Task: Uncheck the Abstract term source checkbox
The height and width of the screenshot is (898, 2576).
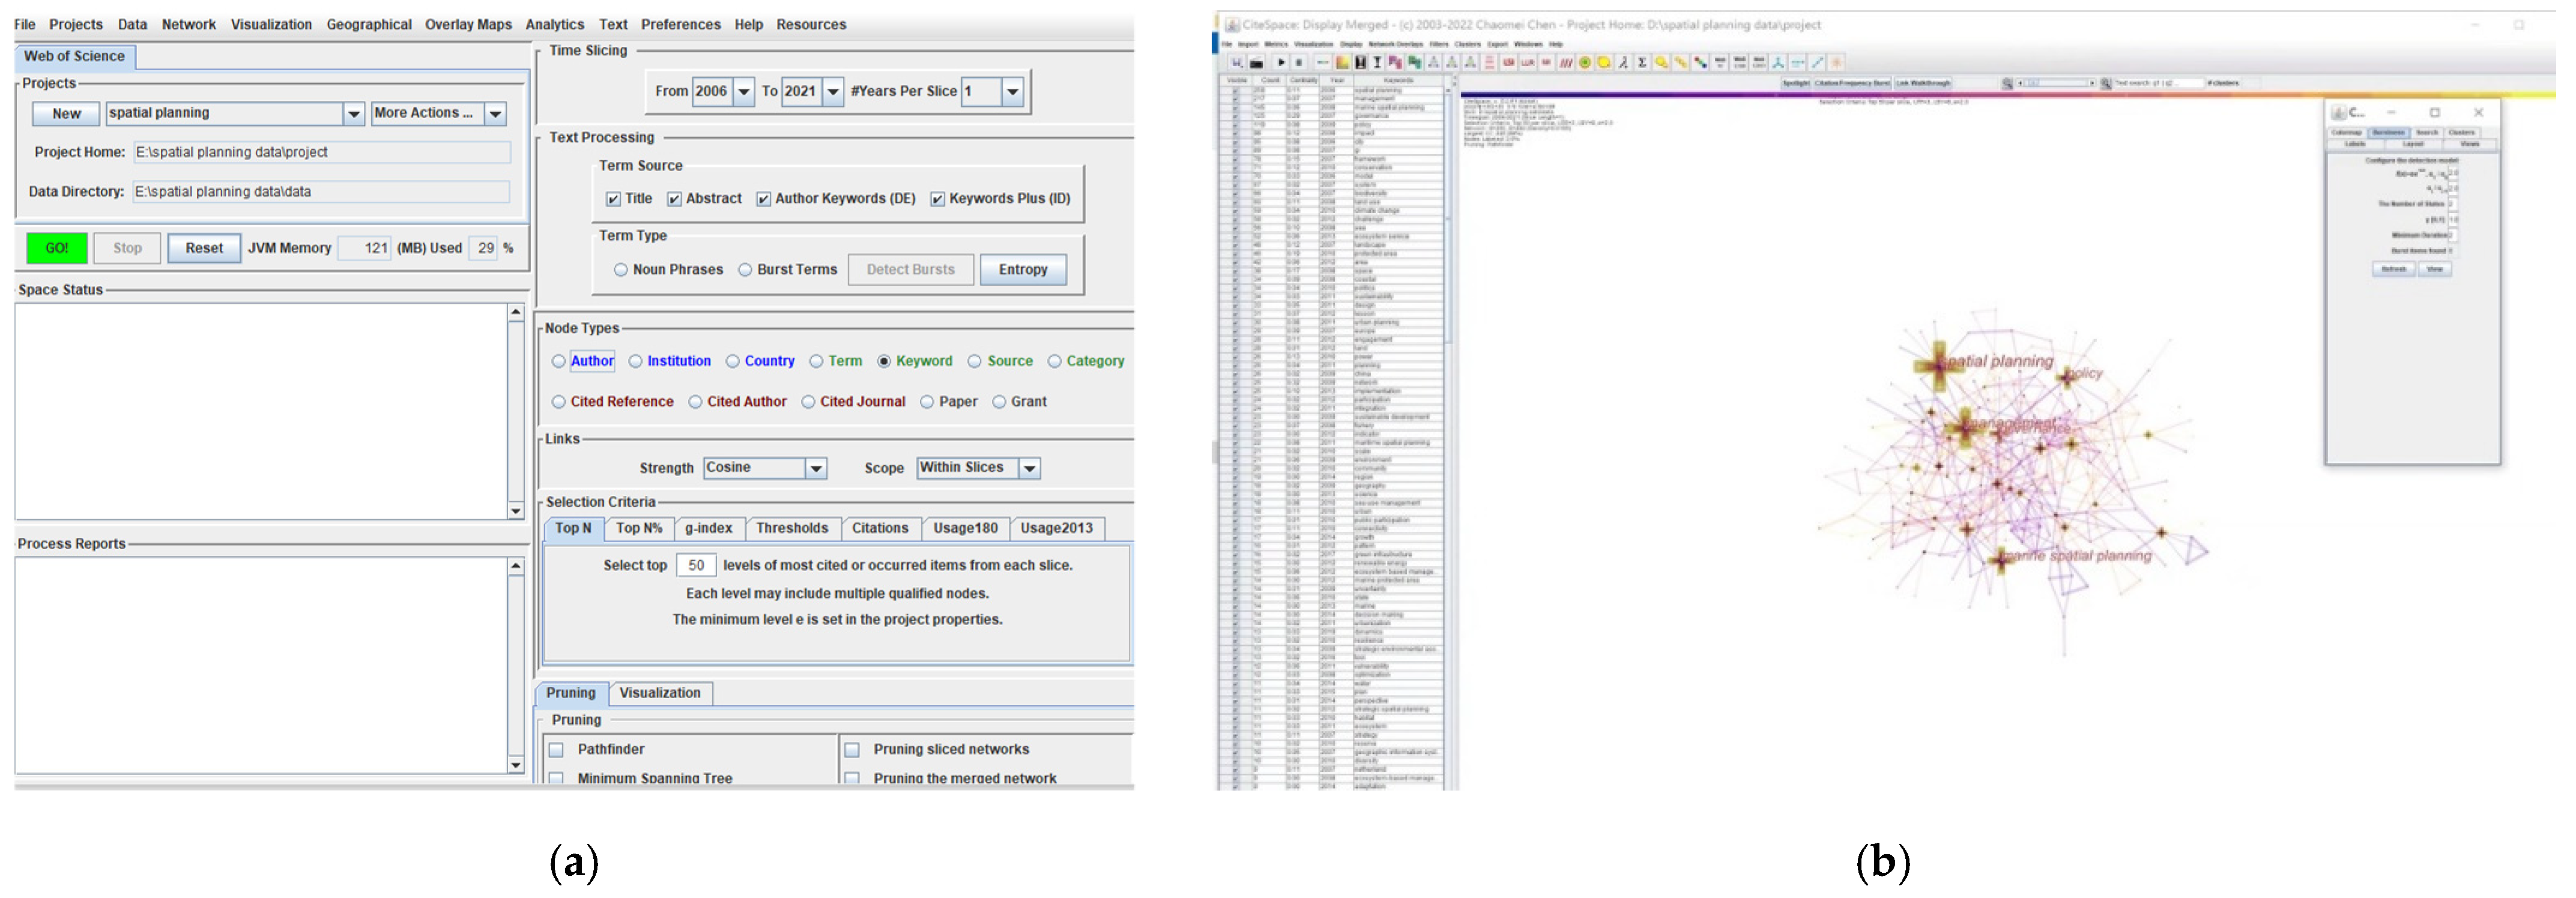Action: 675,199
